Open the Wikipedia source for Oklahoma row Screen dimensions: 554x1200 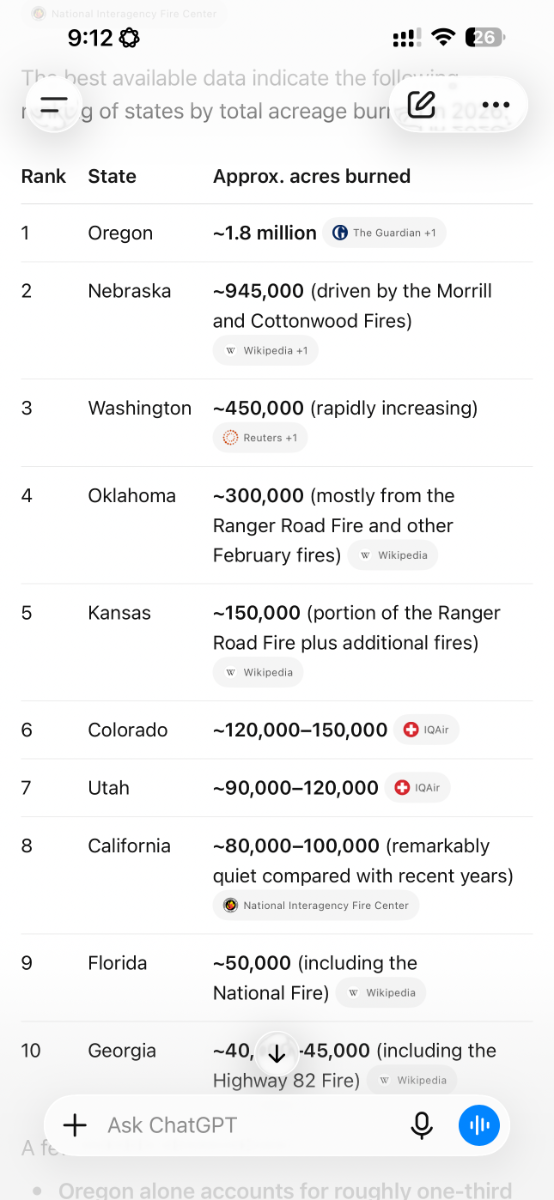pos(393,555)
